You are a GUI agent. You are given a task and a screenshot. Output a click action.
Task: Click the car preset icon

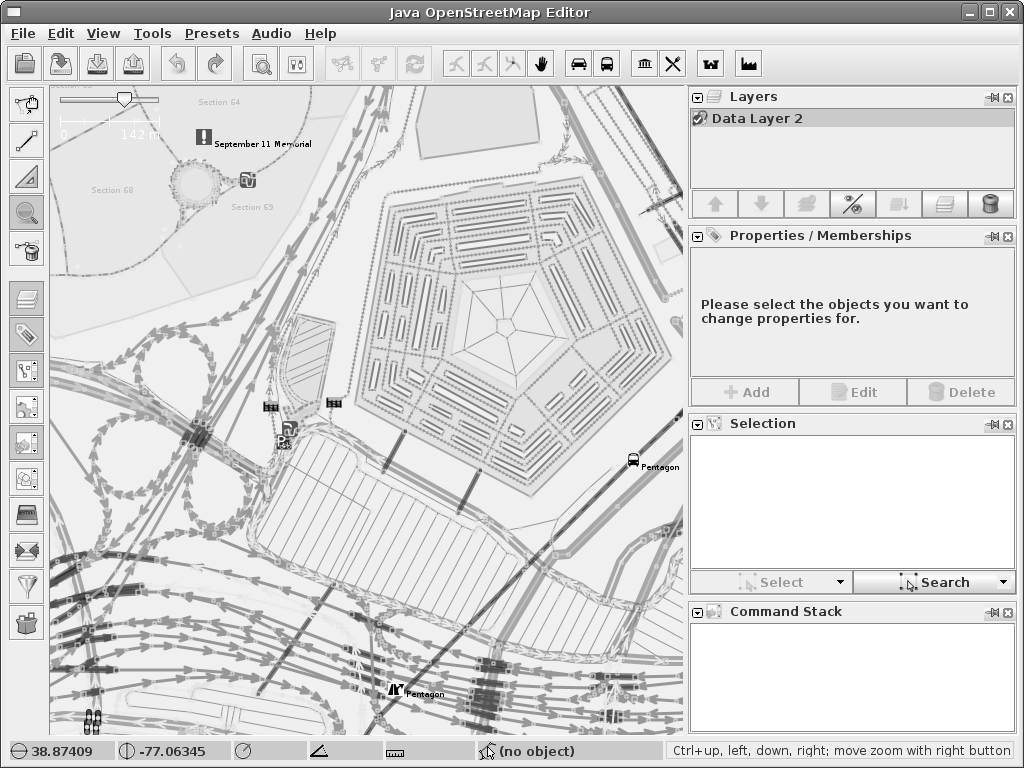pyautogui.click(x=578, y=64)
